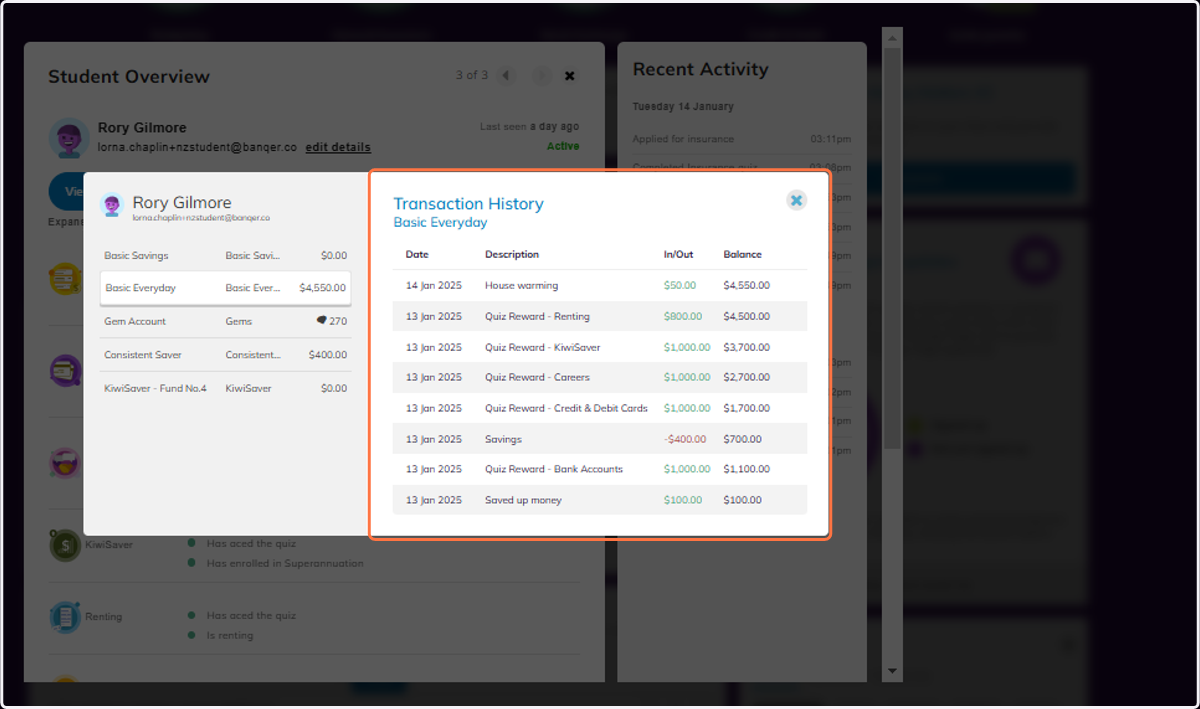The image size is (1200, 709).
Task: Click Quiz Reward - Credit & Debit Cards row
Action: tap(600, 408)
